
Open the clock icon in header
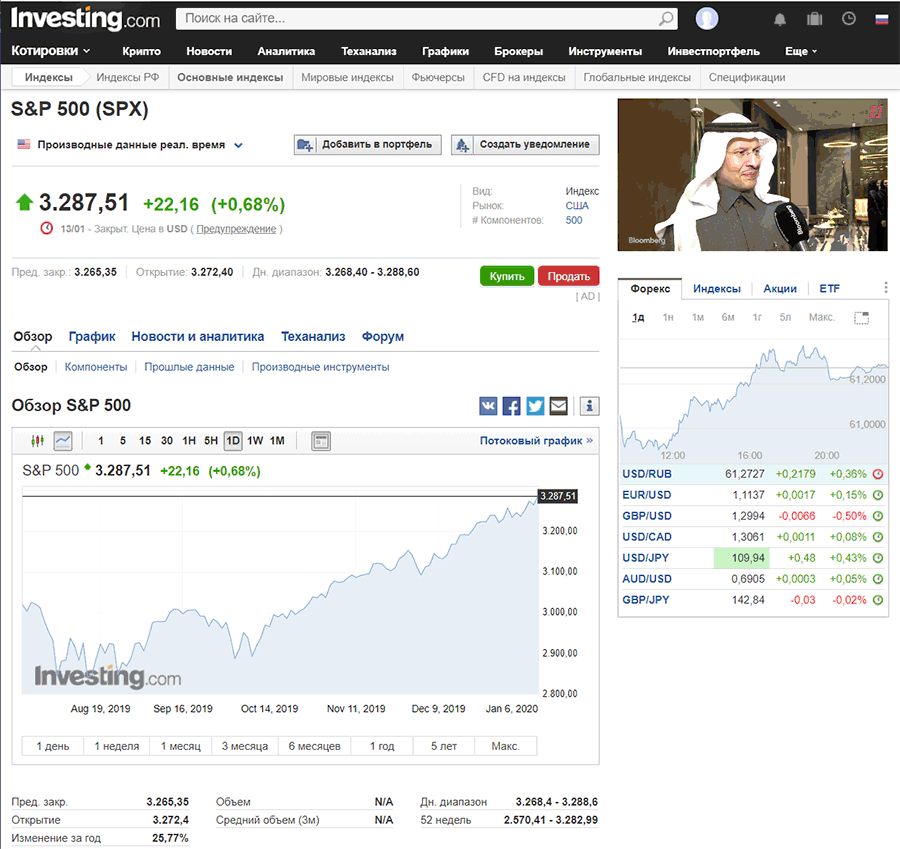(848, 19)
